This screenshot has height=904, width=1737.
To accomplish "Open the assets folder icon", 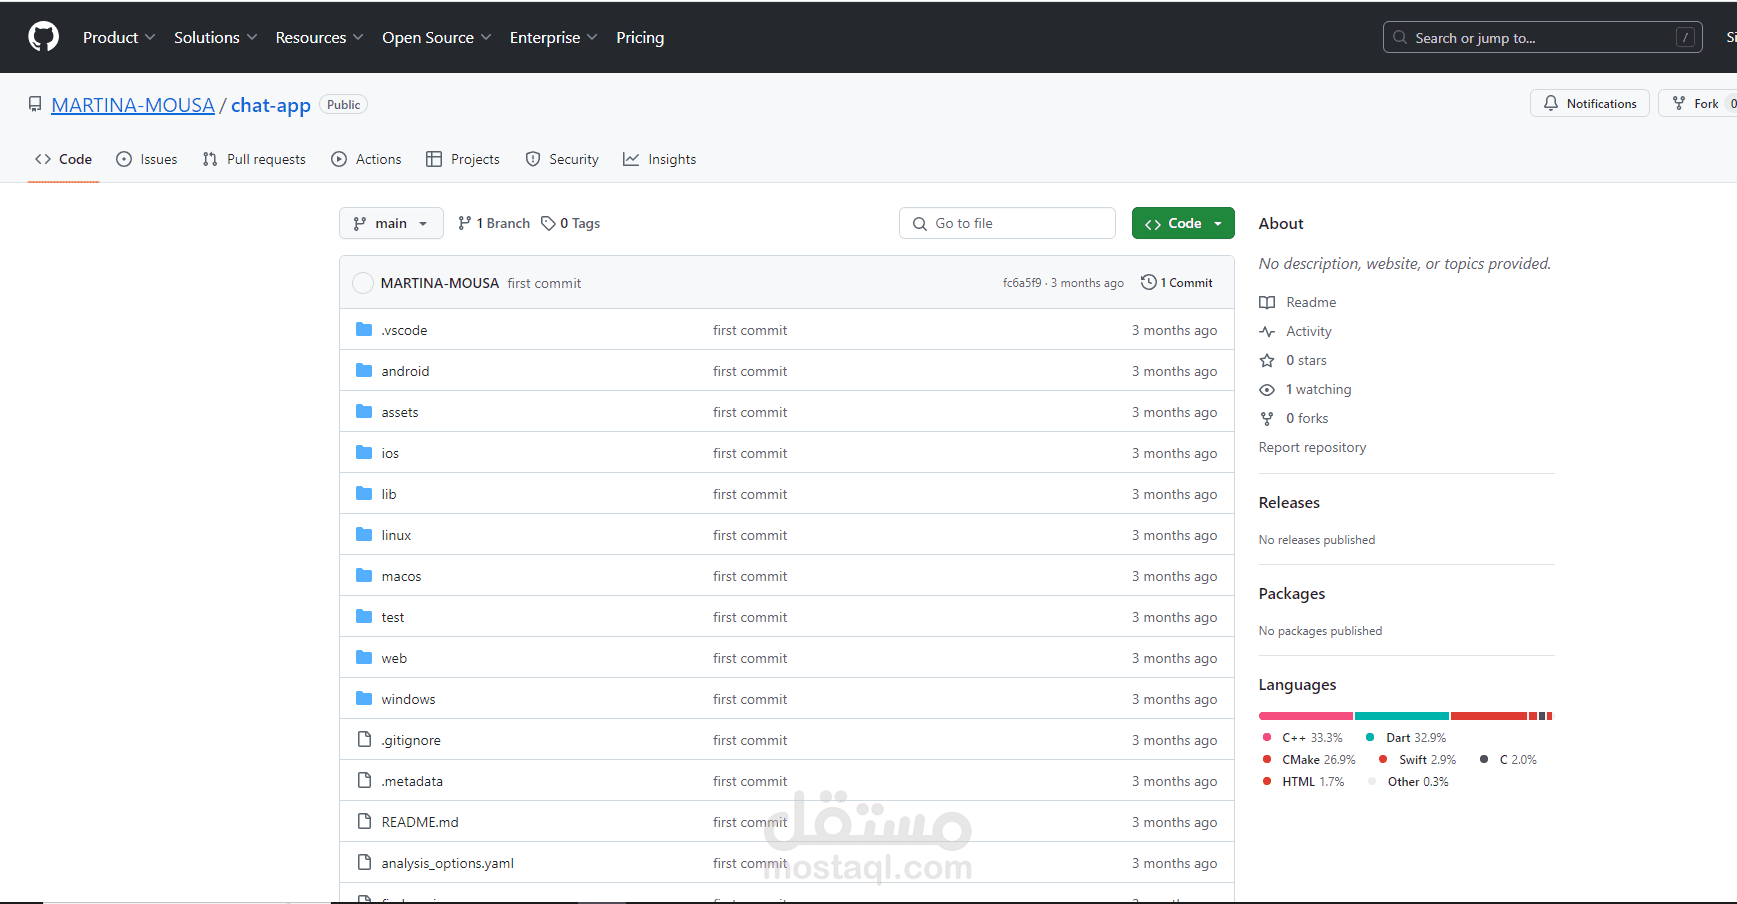I will click(x=364, y=411).
